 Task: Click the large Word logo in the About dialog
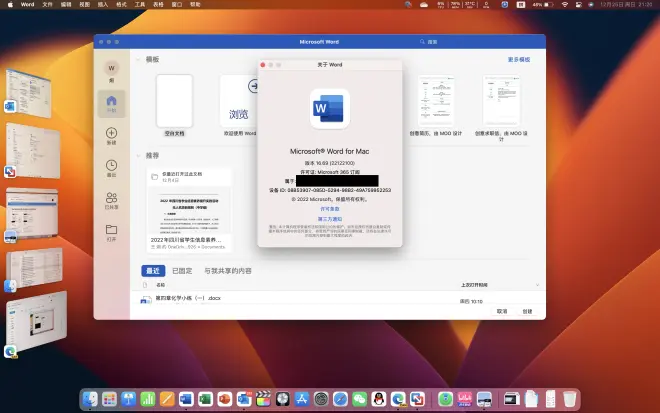point(330,109)
